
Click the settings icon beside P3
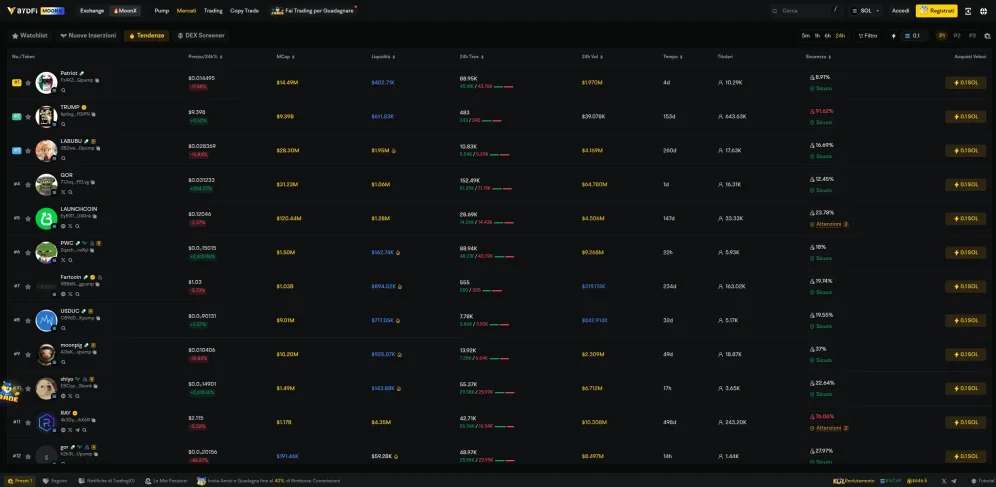(987, 36)
